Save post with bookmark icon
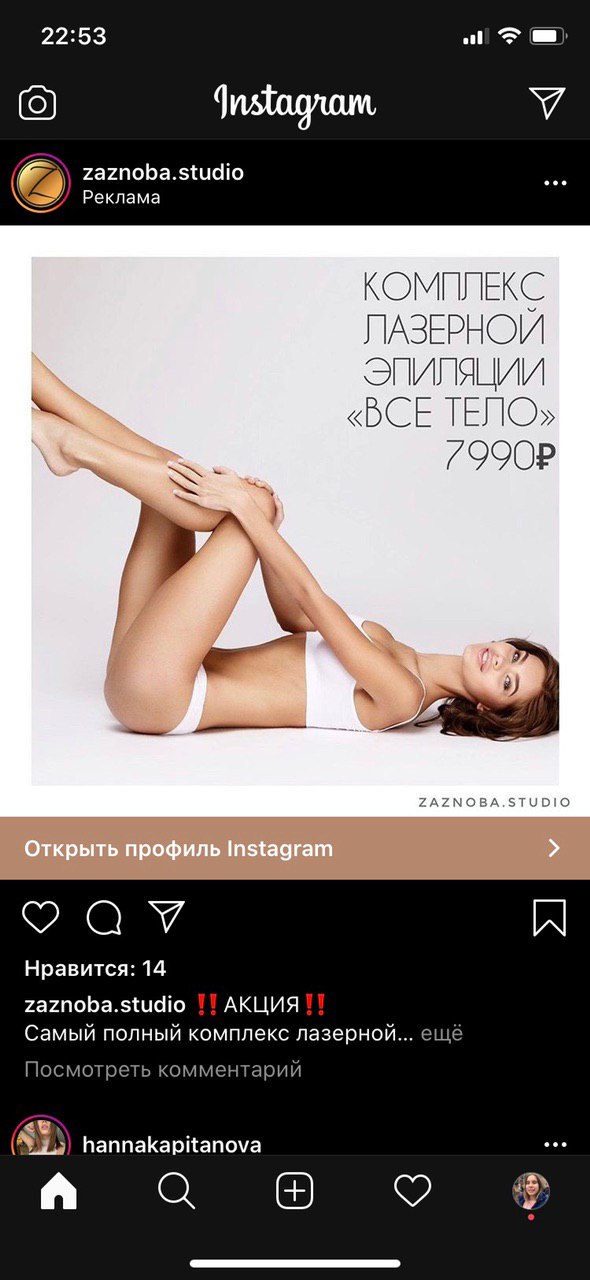This screenshot has height=1280, width=590. [x=549, y=917]
